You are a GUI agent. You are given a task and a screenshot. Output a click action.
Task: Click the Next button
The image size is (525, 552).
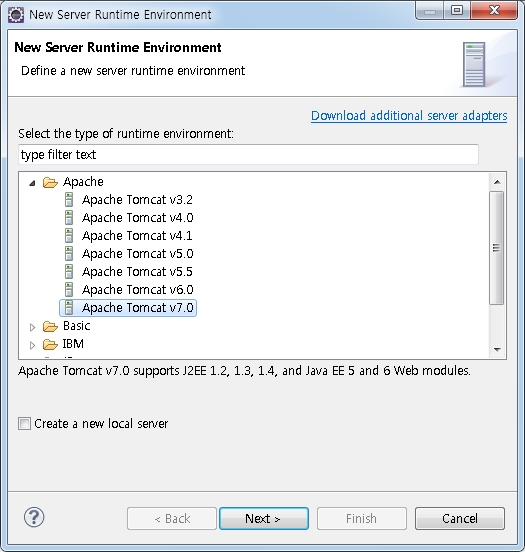tap(264, 518)
